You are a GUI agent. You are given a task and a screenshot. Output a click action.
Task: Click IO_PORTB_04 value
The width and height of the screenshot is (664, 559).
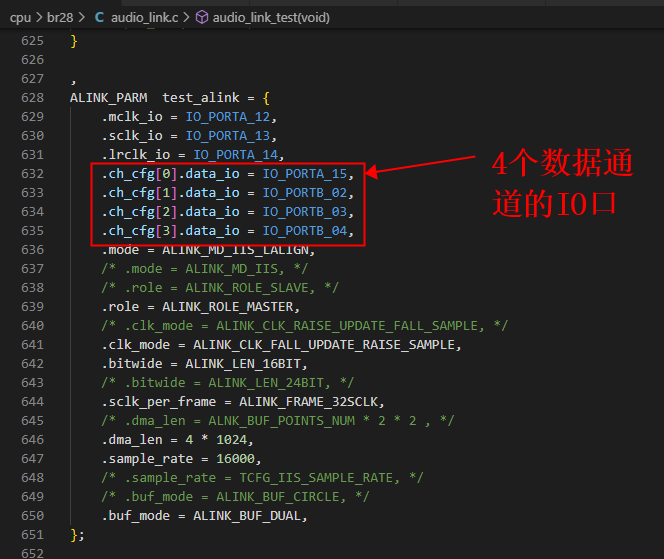coord(305,231)
